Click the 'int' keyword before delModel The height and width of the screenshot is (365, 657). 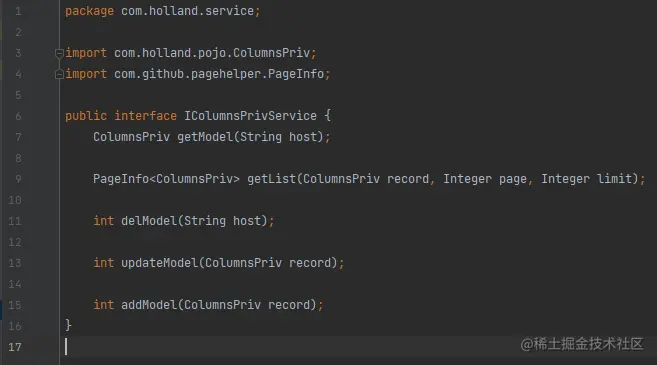tap(103, 221)
